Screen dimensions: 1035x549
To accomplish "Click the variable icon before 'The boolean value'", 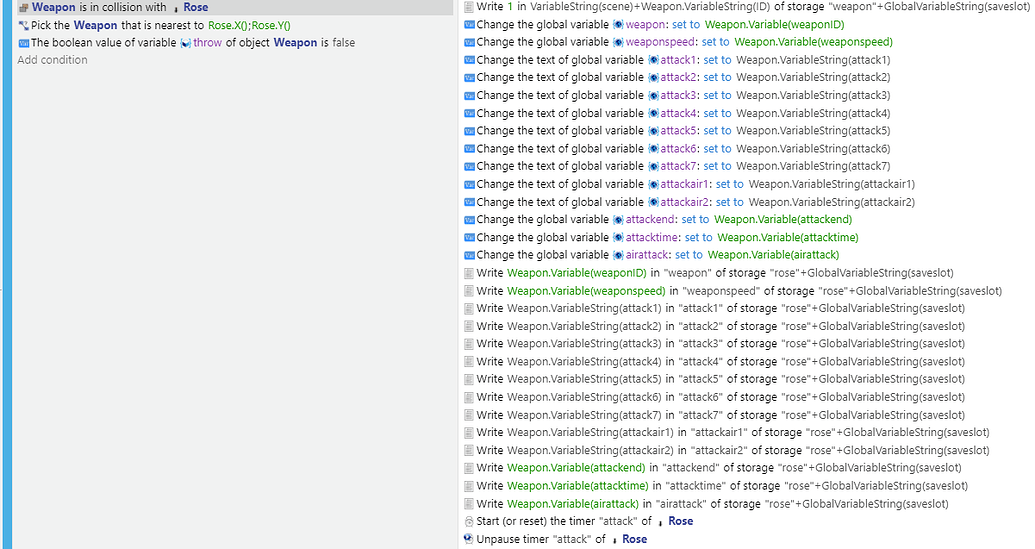I will (24, 44).
